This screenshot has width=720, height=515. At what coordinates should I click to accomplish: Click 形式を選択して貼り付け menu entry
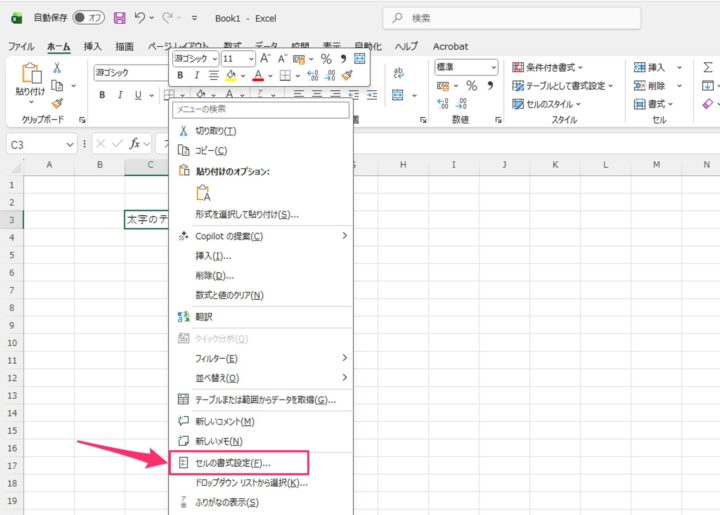coord(246,214)
